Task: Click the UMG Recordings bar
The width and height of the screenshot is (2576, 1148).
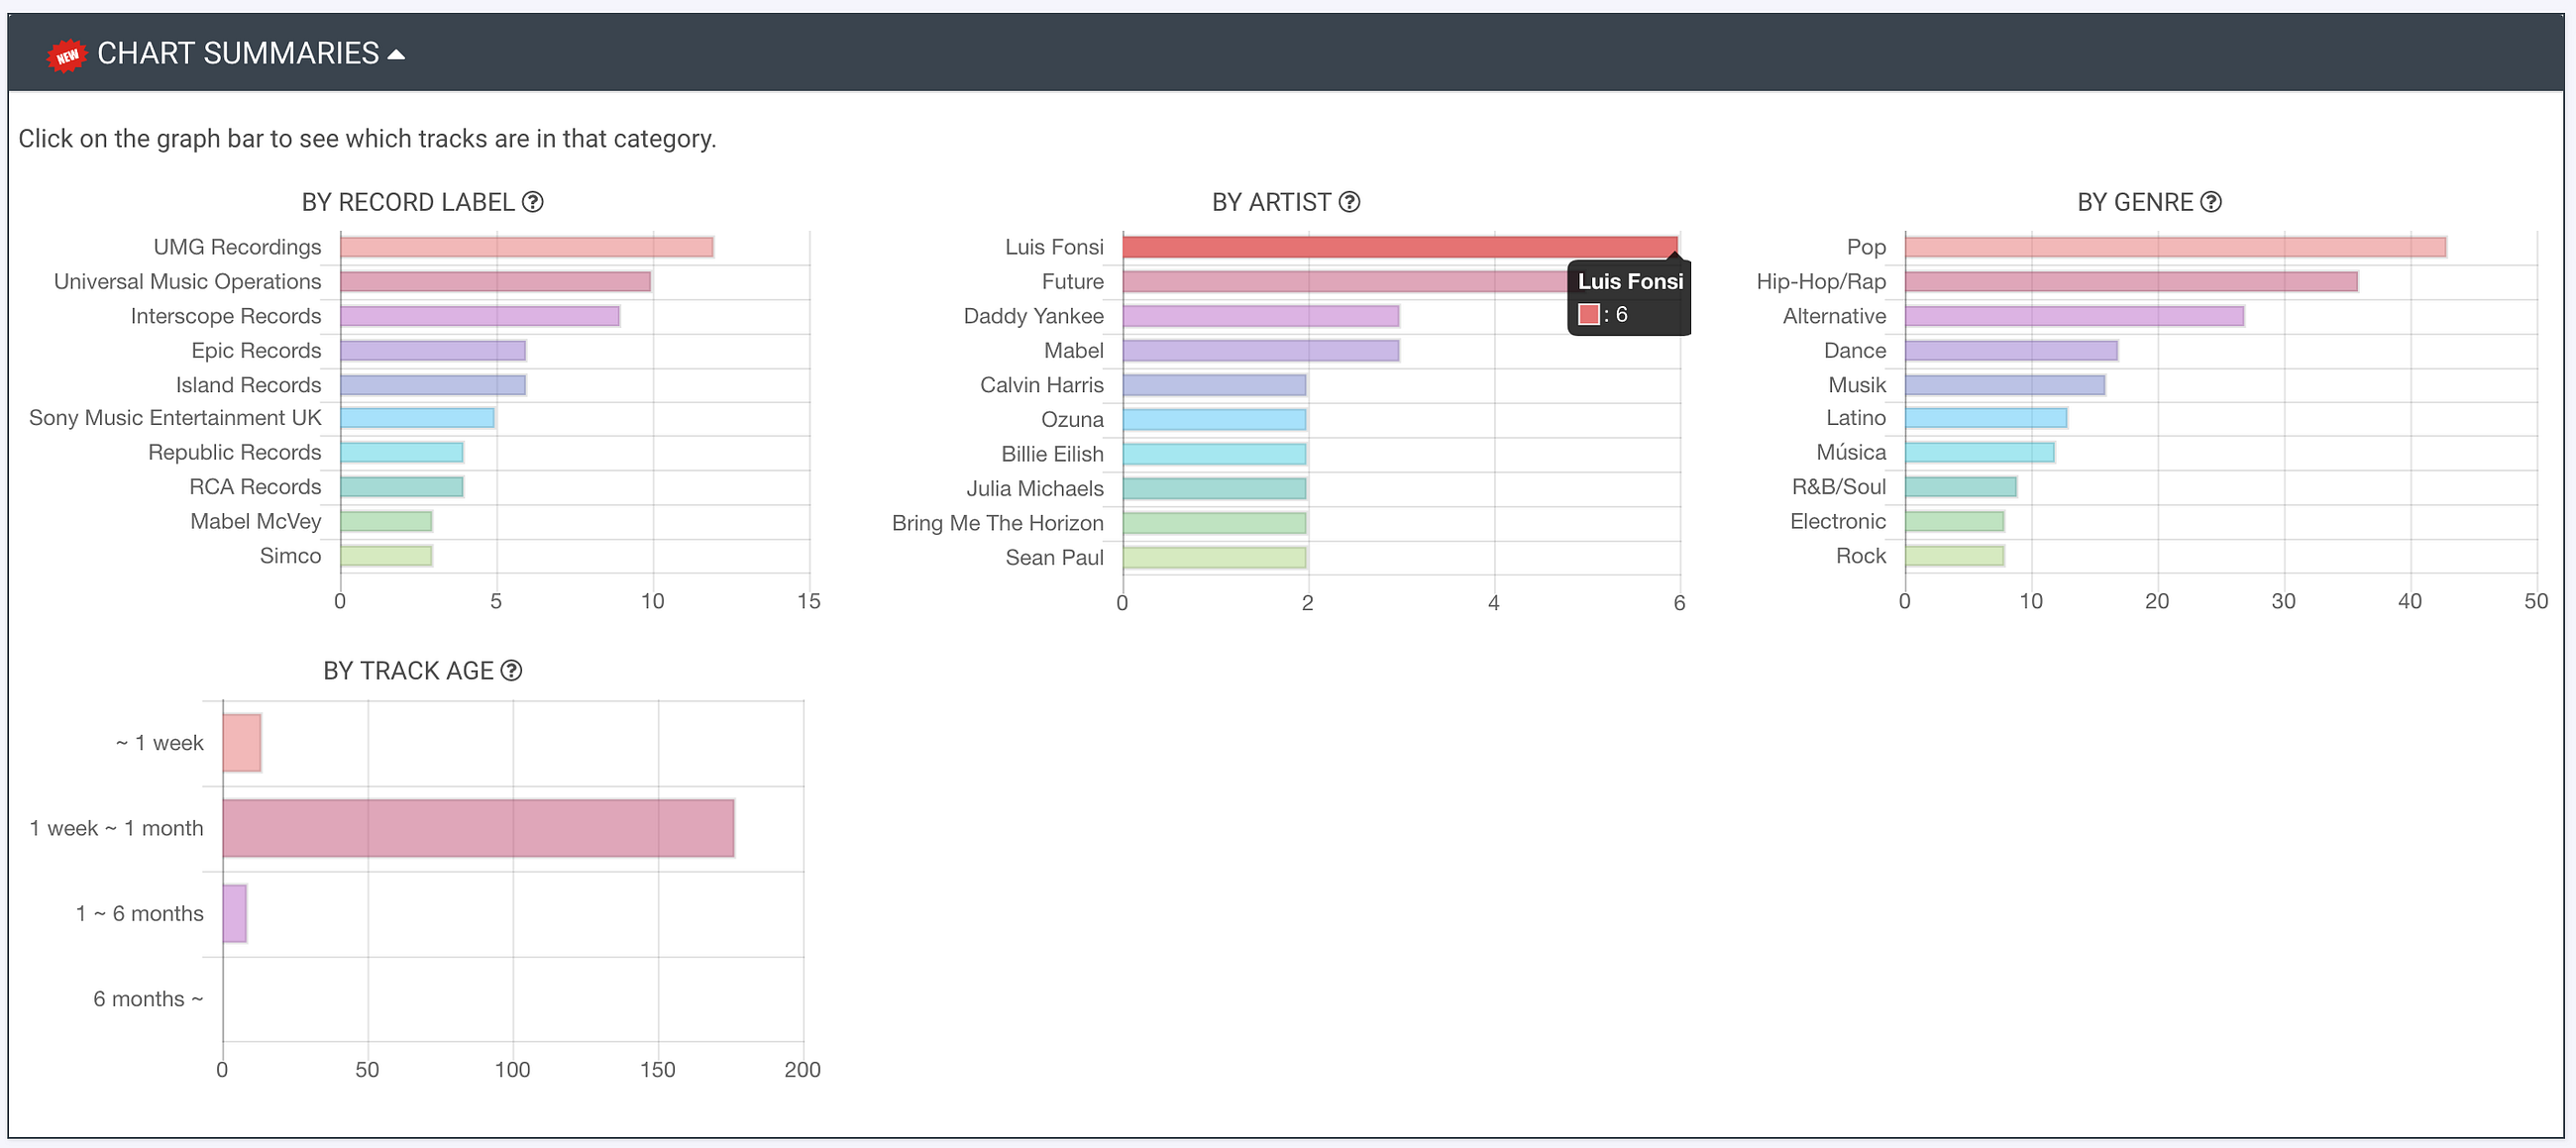Action: click(526, 247)
